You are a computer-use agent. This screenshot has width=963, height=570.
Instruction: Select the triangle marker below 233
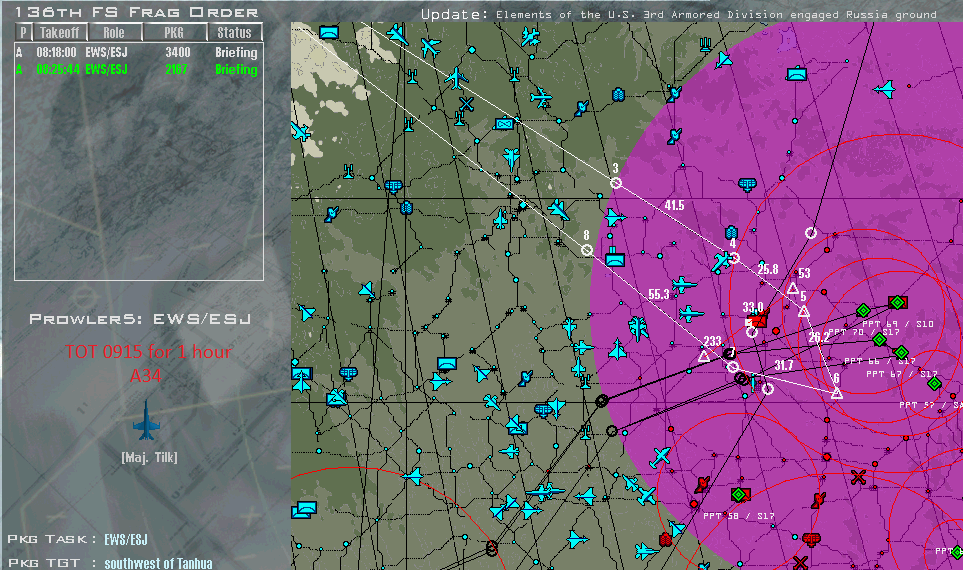tap(704, 356)
